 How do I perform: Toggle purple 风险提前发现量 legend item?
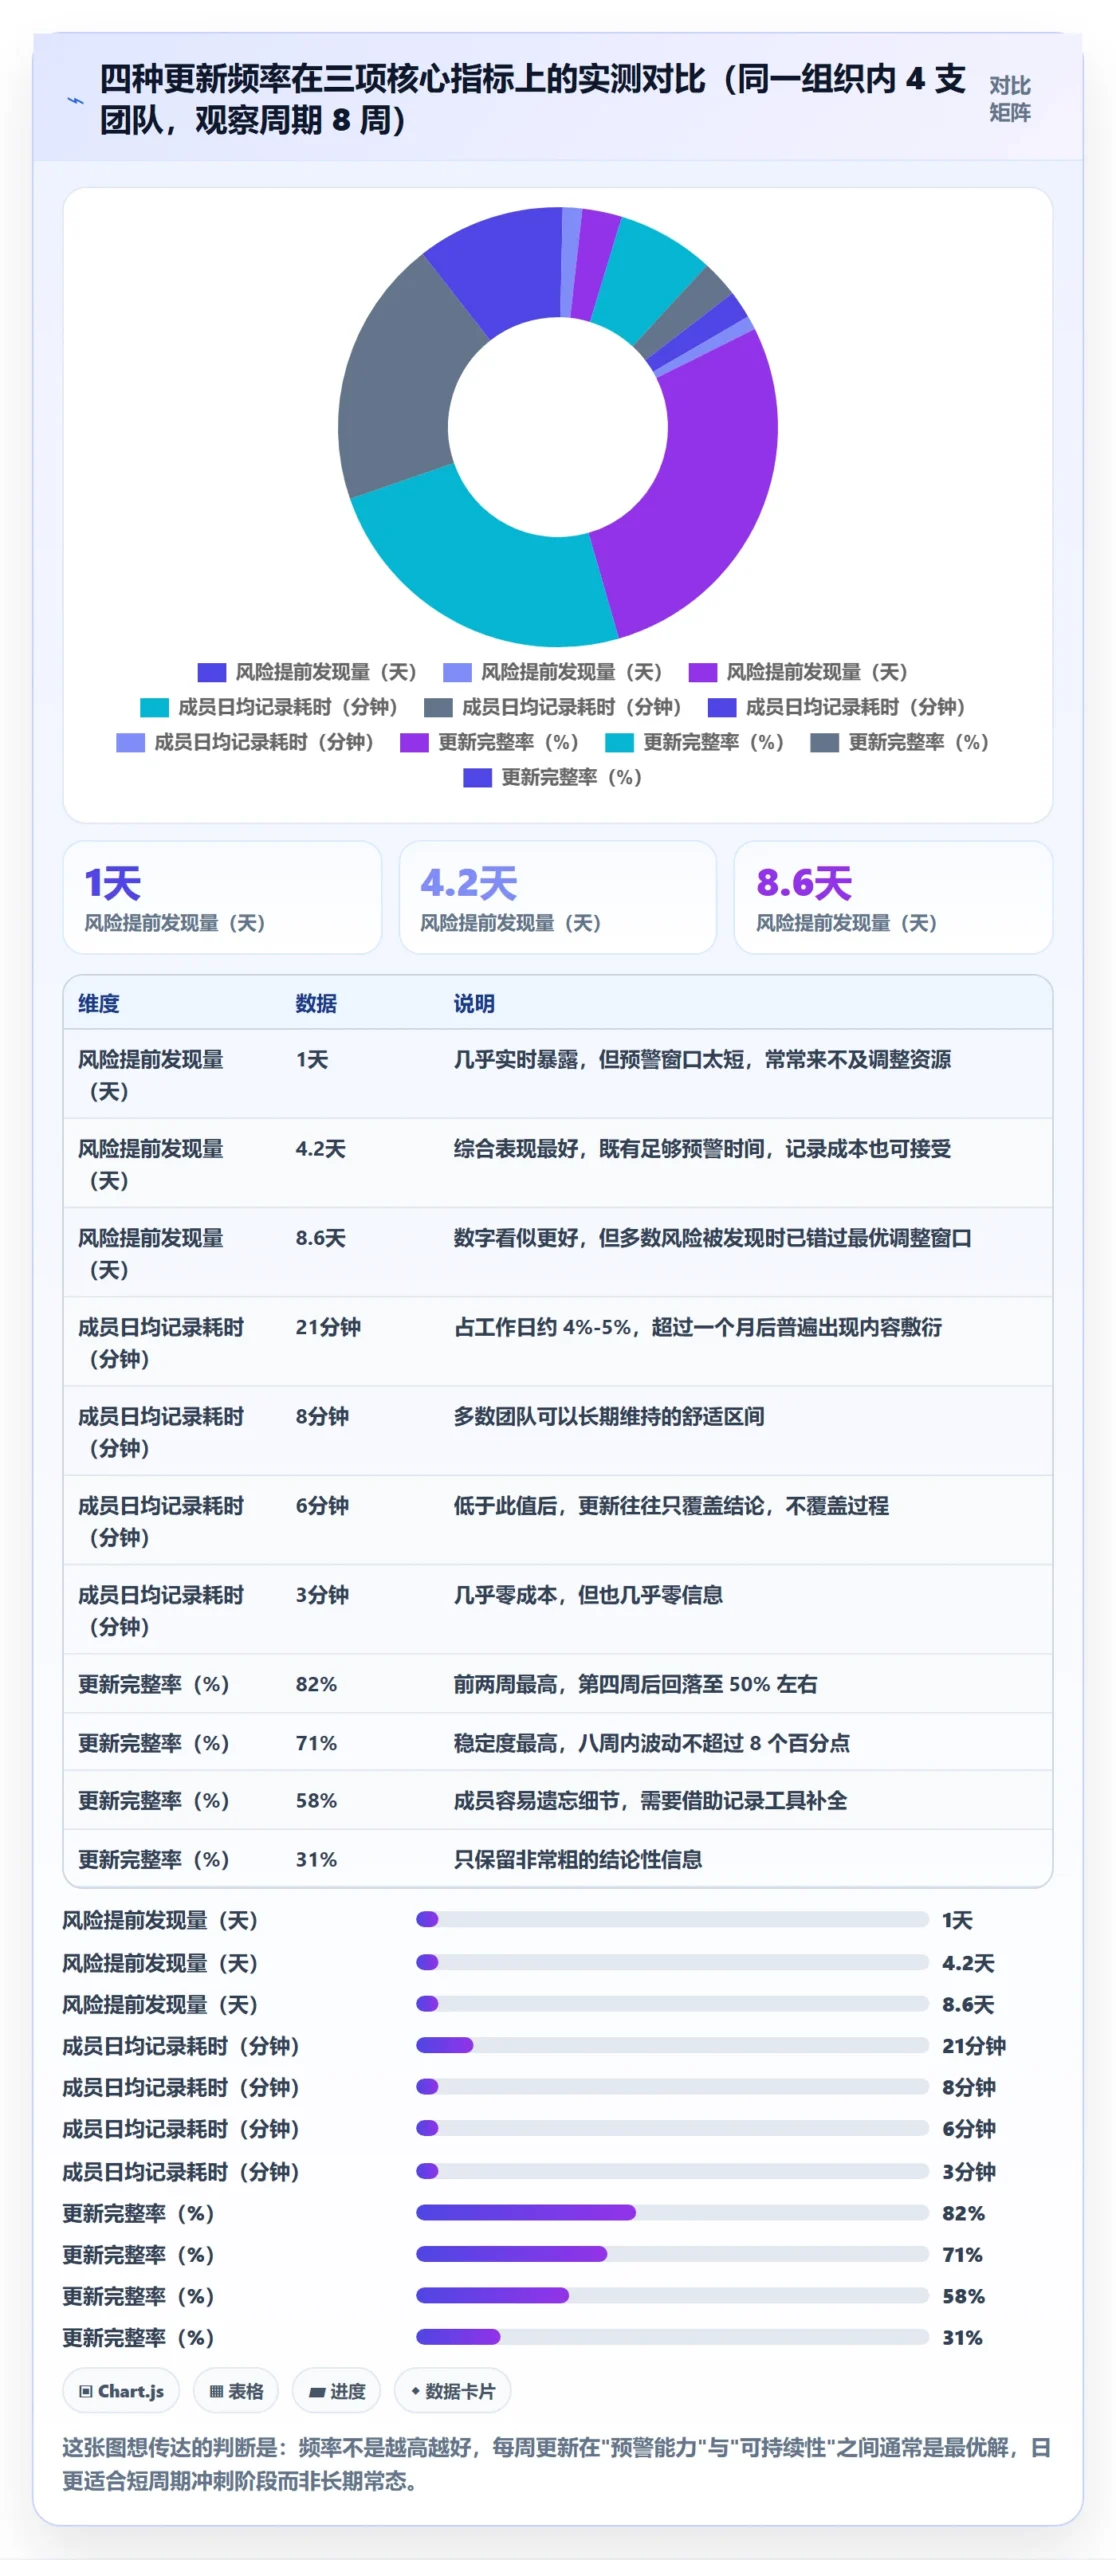[798, 672]
